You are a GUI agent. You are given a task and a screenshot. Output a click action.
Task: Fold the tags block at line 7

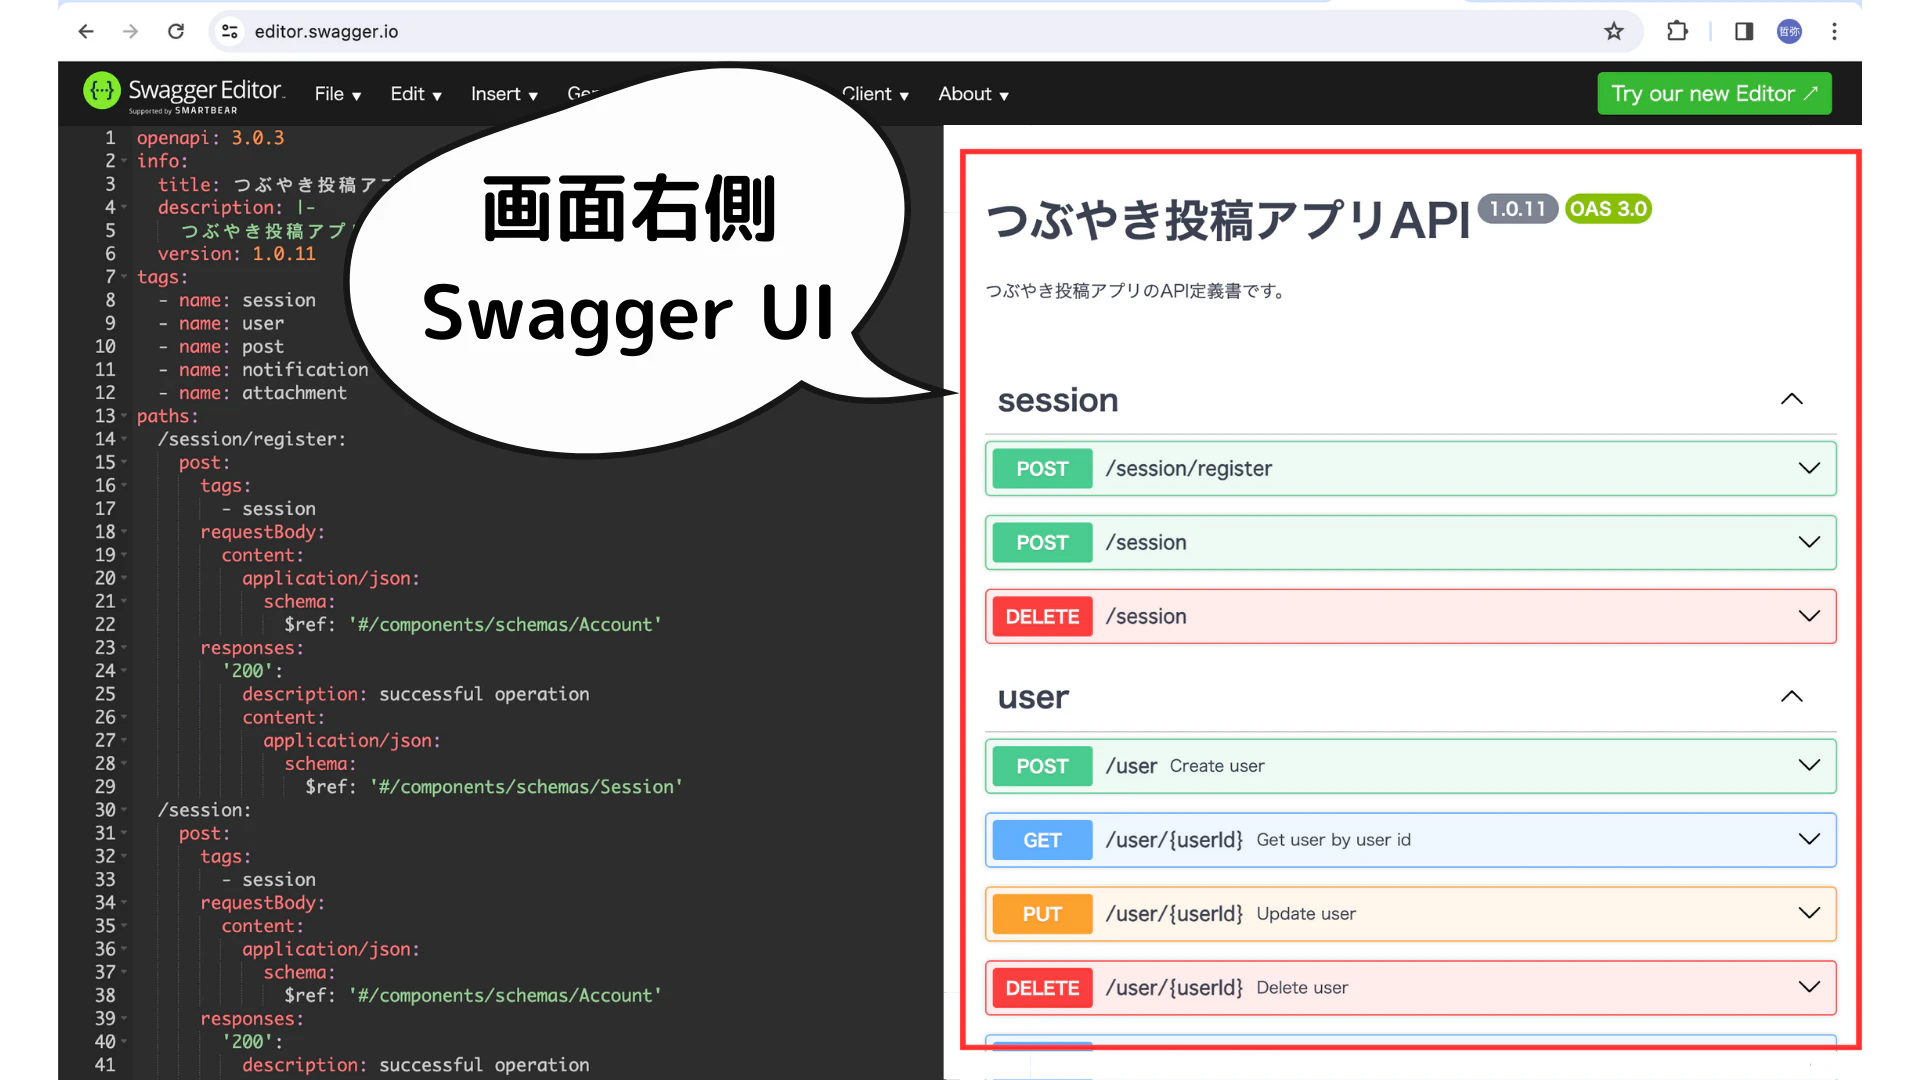pos(124,277)
